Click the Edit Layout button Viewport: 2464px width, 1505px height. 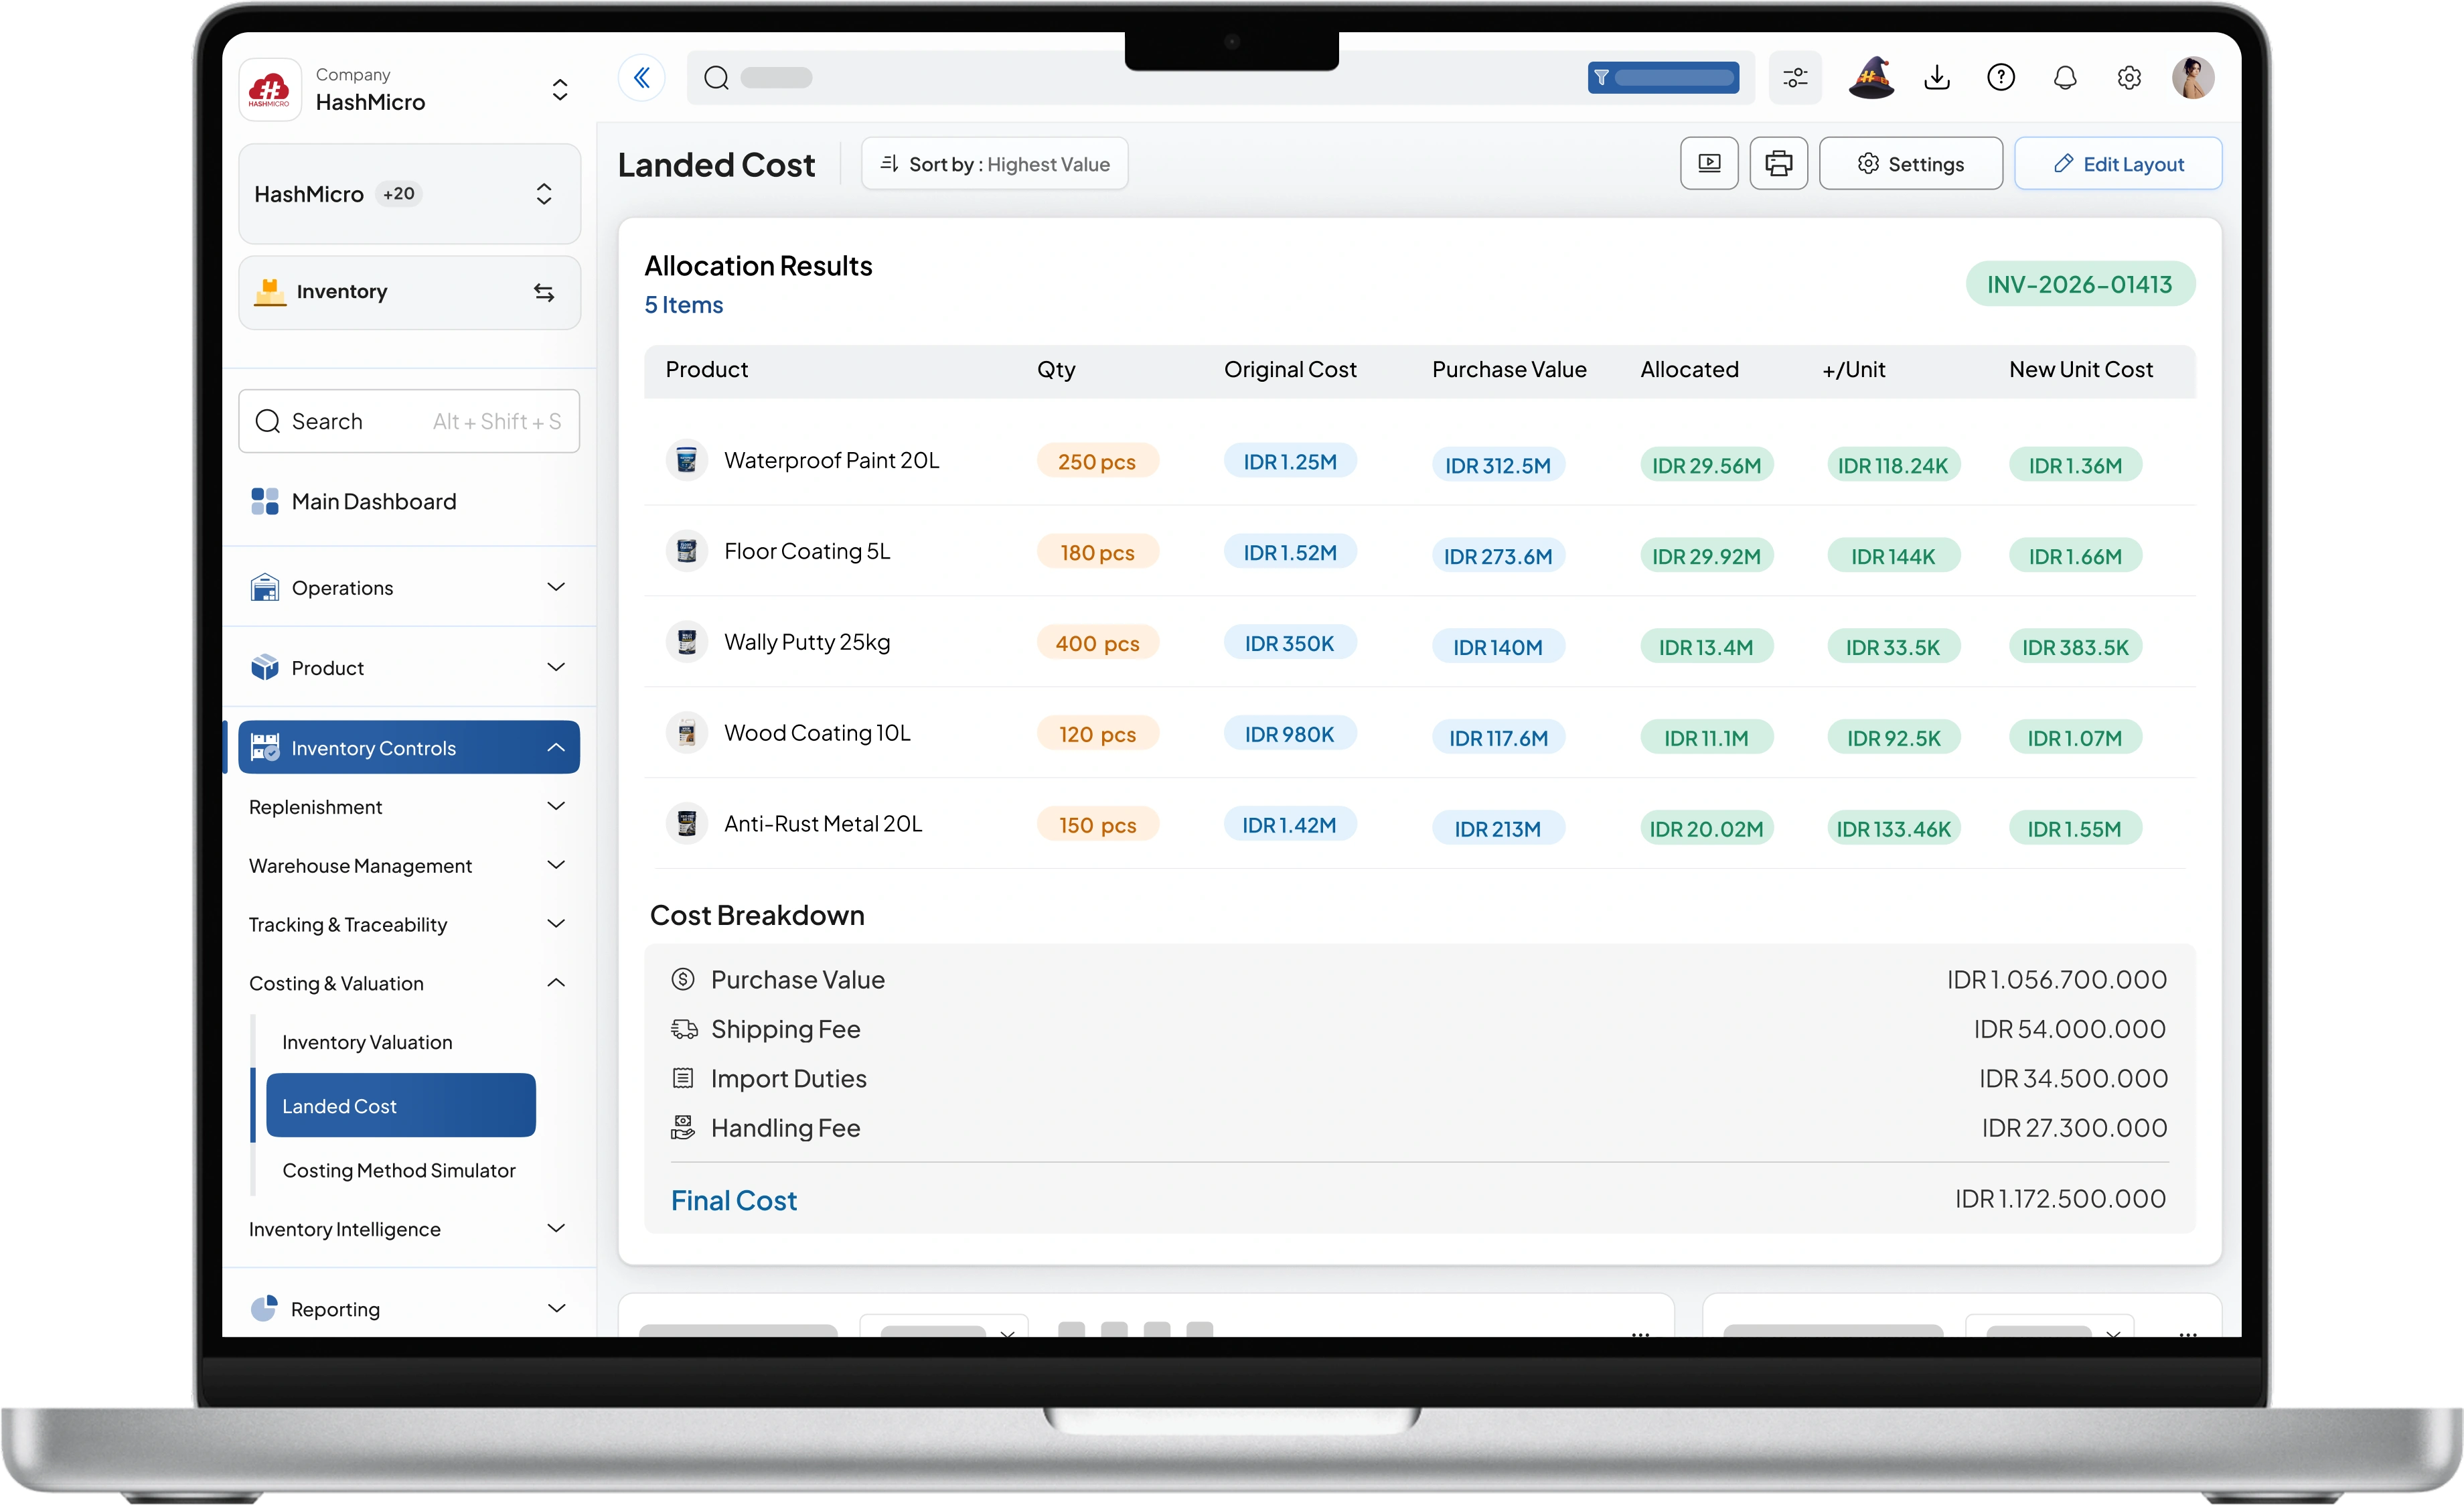[2118, 164]
